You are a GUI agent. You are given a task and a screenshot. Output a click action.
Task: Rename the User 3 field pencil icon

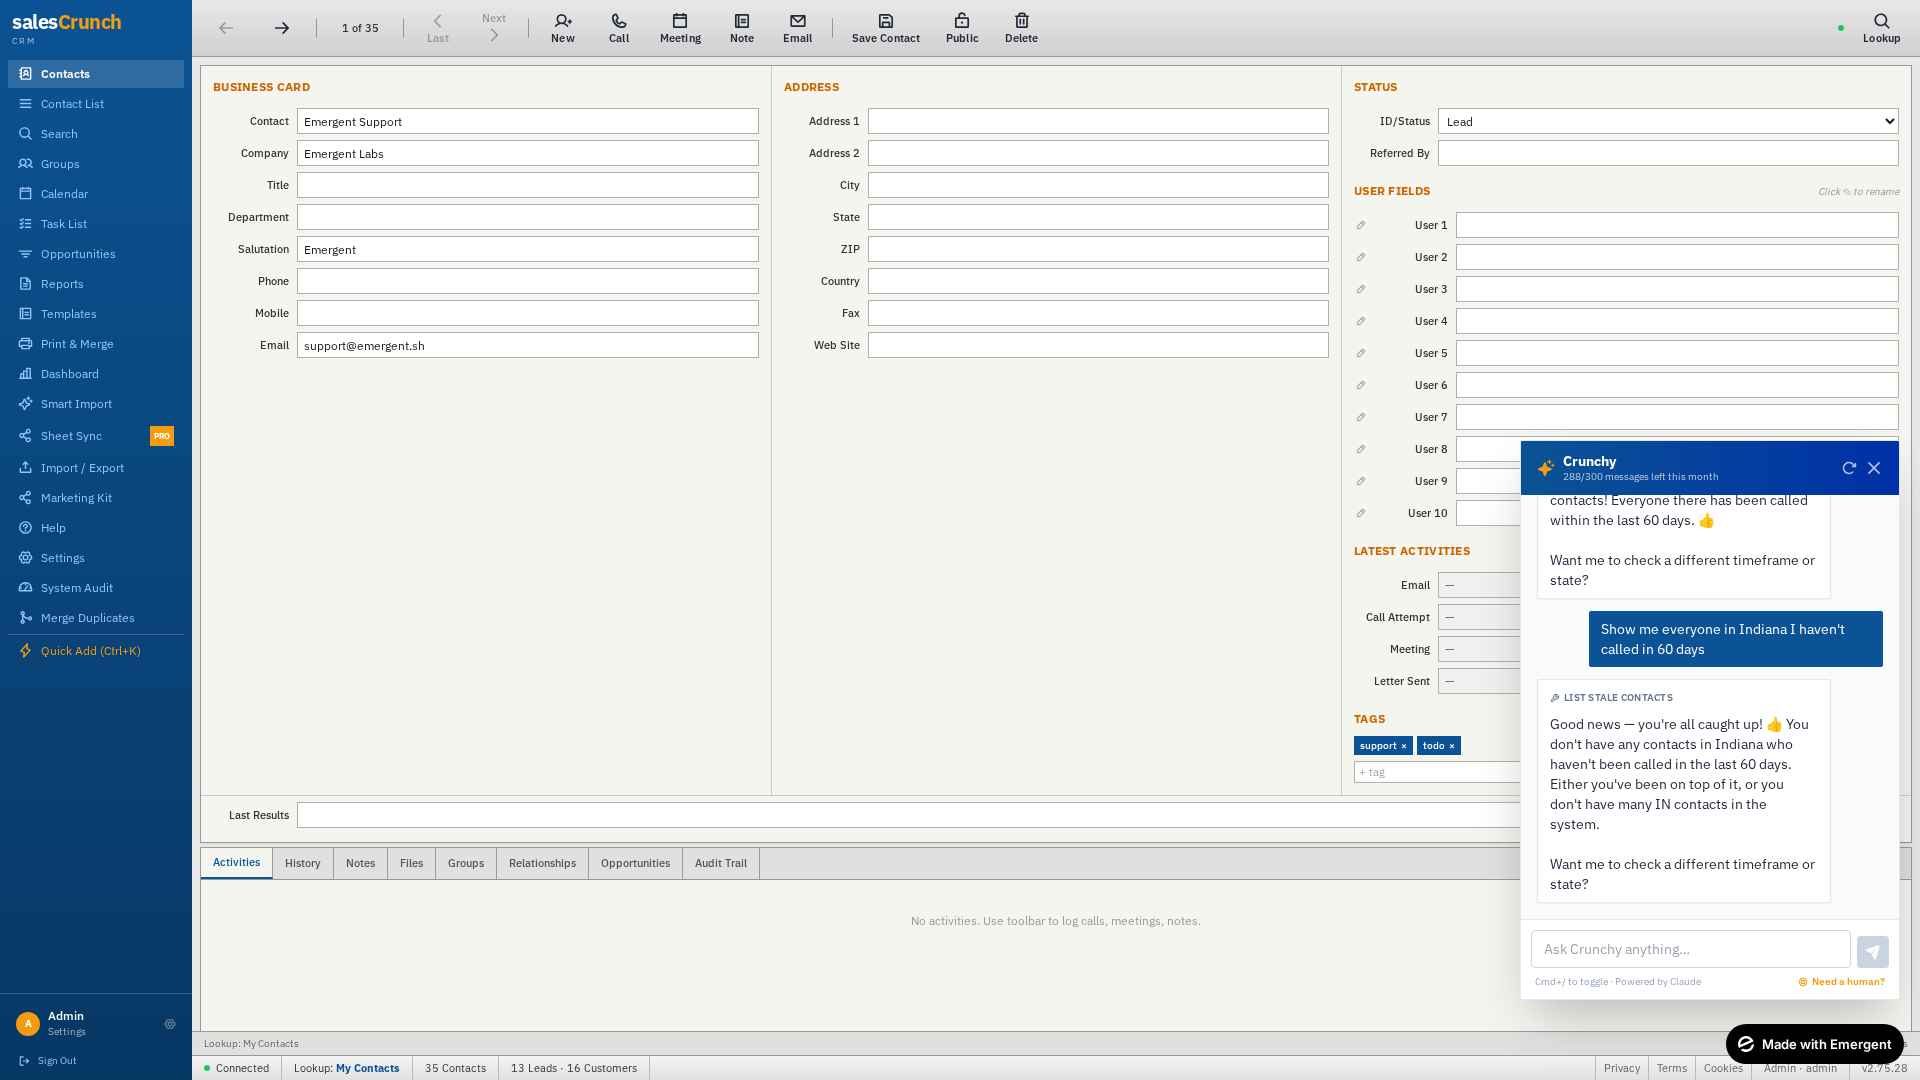coord(1361,289)
